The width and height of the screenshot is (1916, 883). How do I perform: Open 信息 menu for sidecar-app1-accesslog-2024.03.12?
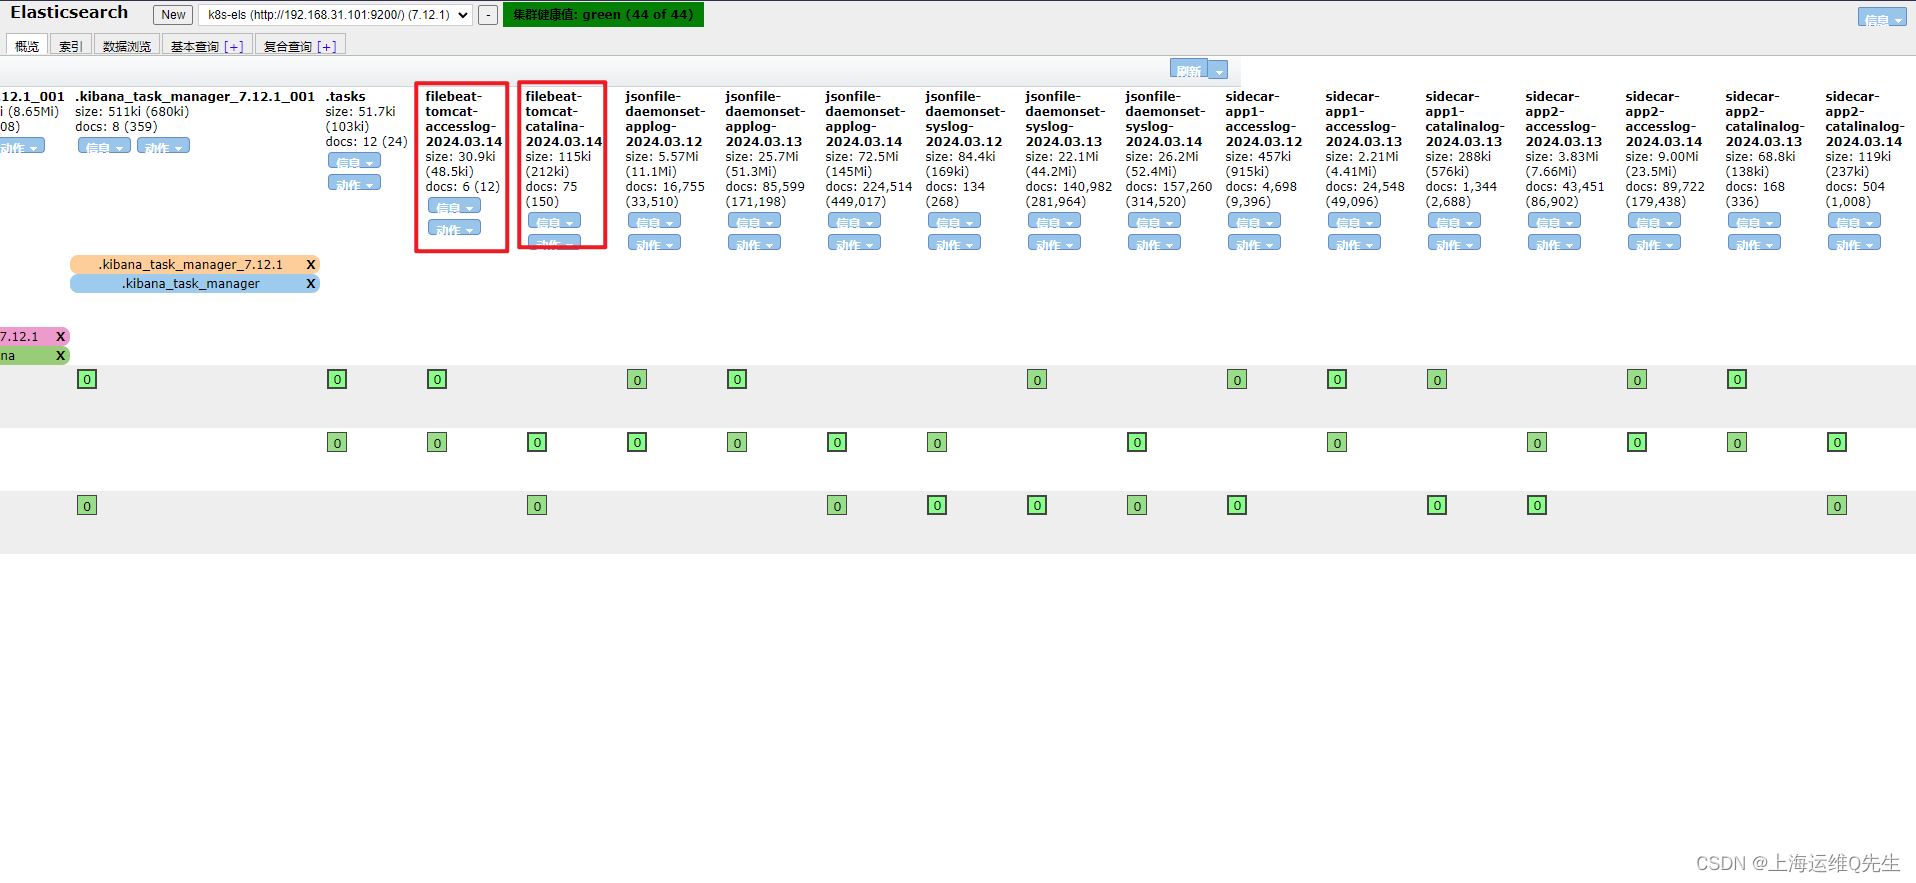(x=1254, y=221)
